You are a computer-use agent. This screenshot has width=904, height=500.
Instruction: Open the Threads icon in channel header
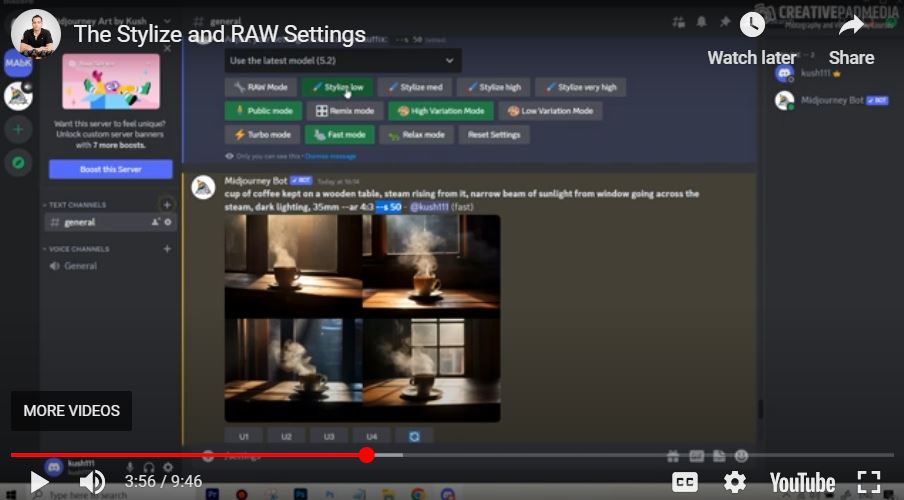679,22
